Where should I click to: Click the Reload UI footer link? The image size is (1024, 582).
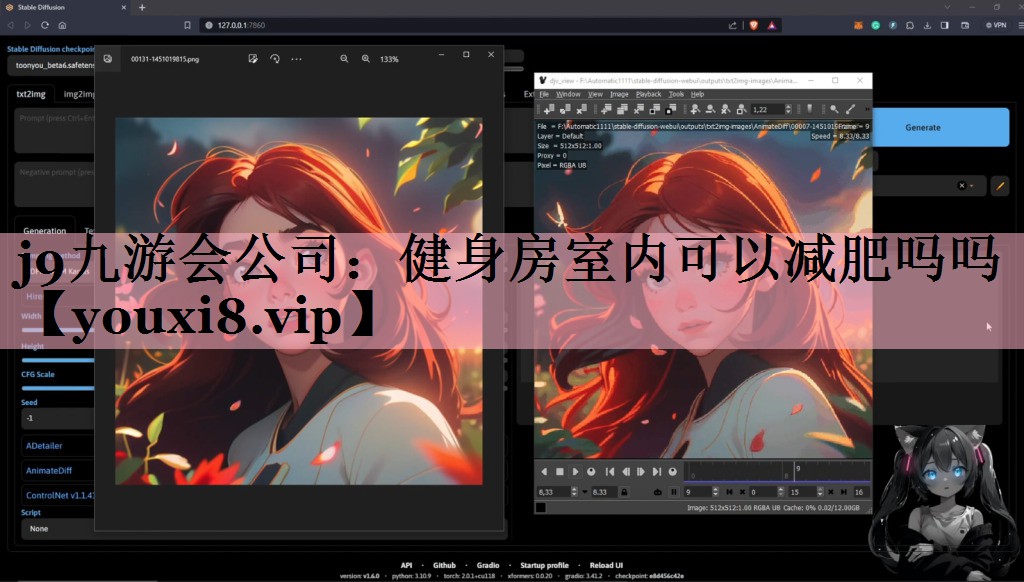tap(606, 565)
